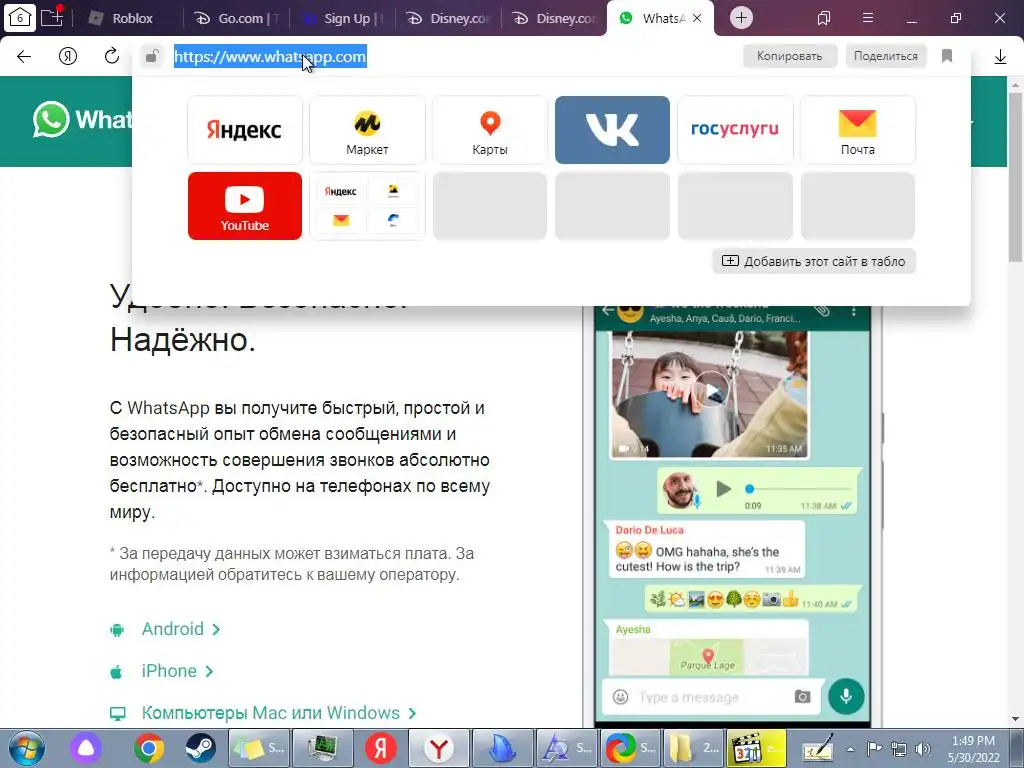The height and width of the screenshot is (768, 1024).
Task: Click the volume speaker tray icon
Action: pos(922,749)
